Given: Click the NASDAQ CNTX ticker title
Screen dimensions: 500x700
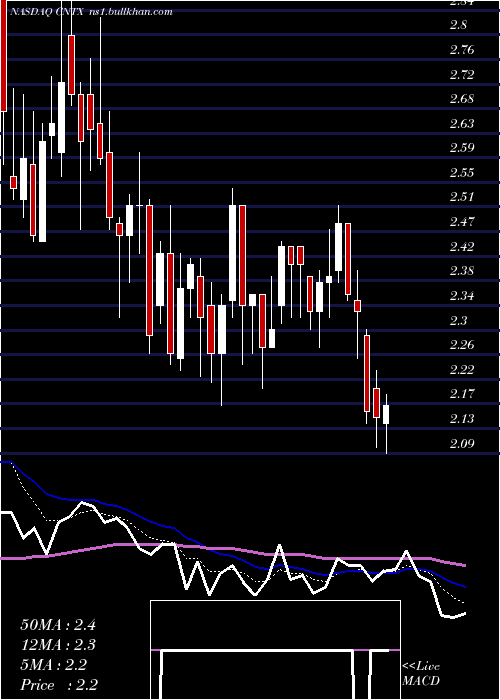Looking at the screenshot, I should click(x=45, y=12).
